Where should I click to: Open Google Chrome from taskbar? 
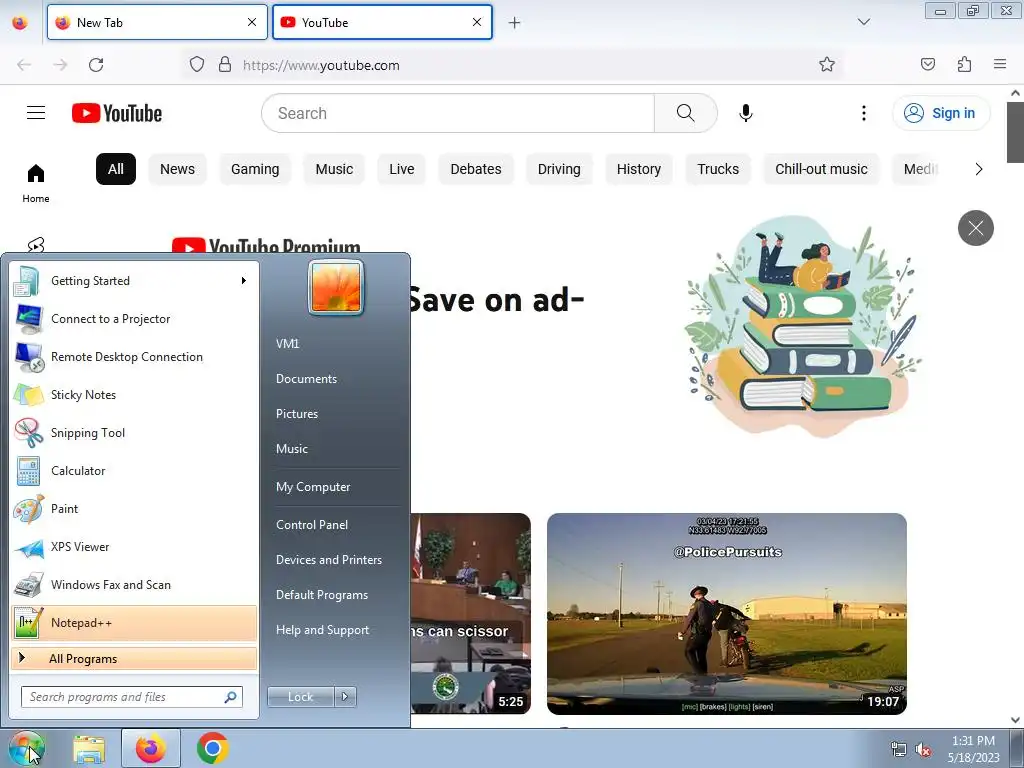213,748
